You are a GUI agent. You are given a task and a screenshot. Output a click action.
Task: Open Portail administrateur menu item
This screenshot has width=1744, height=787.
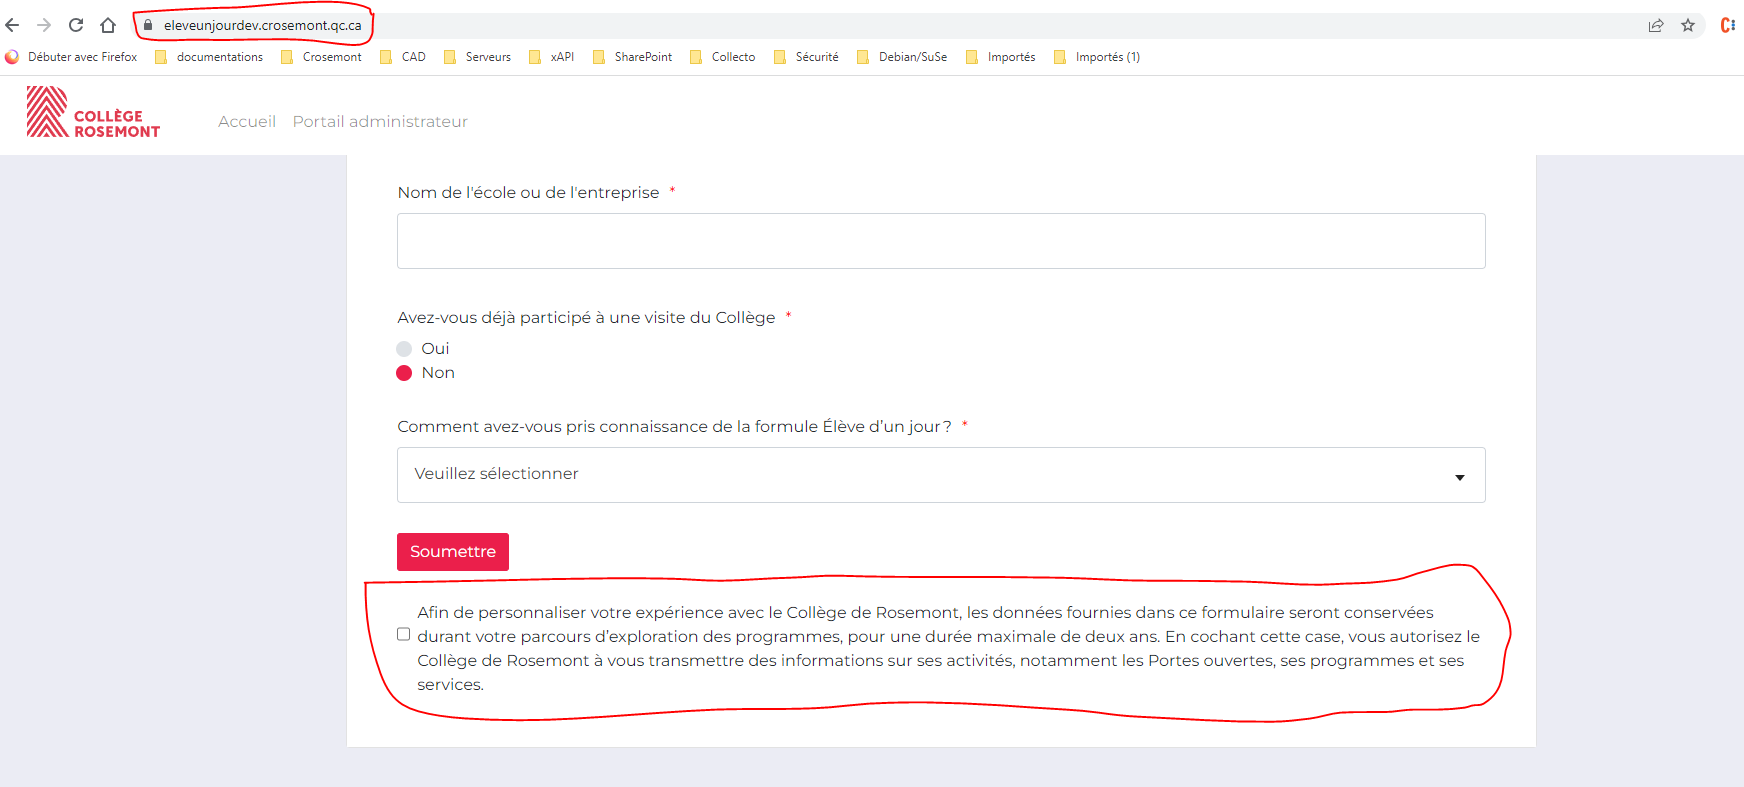380,121
